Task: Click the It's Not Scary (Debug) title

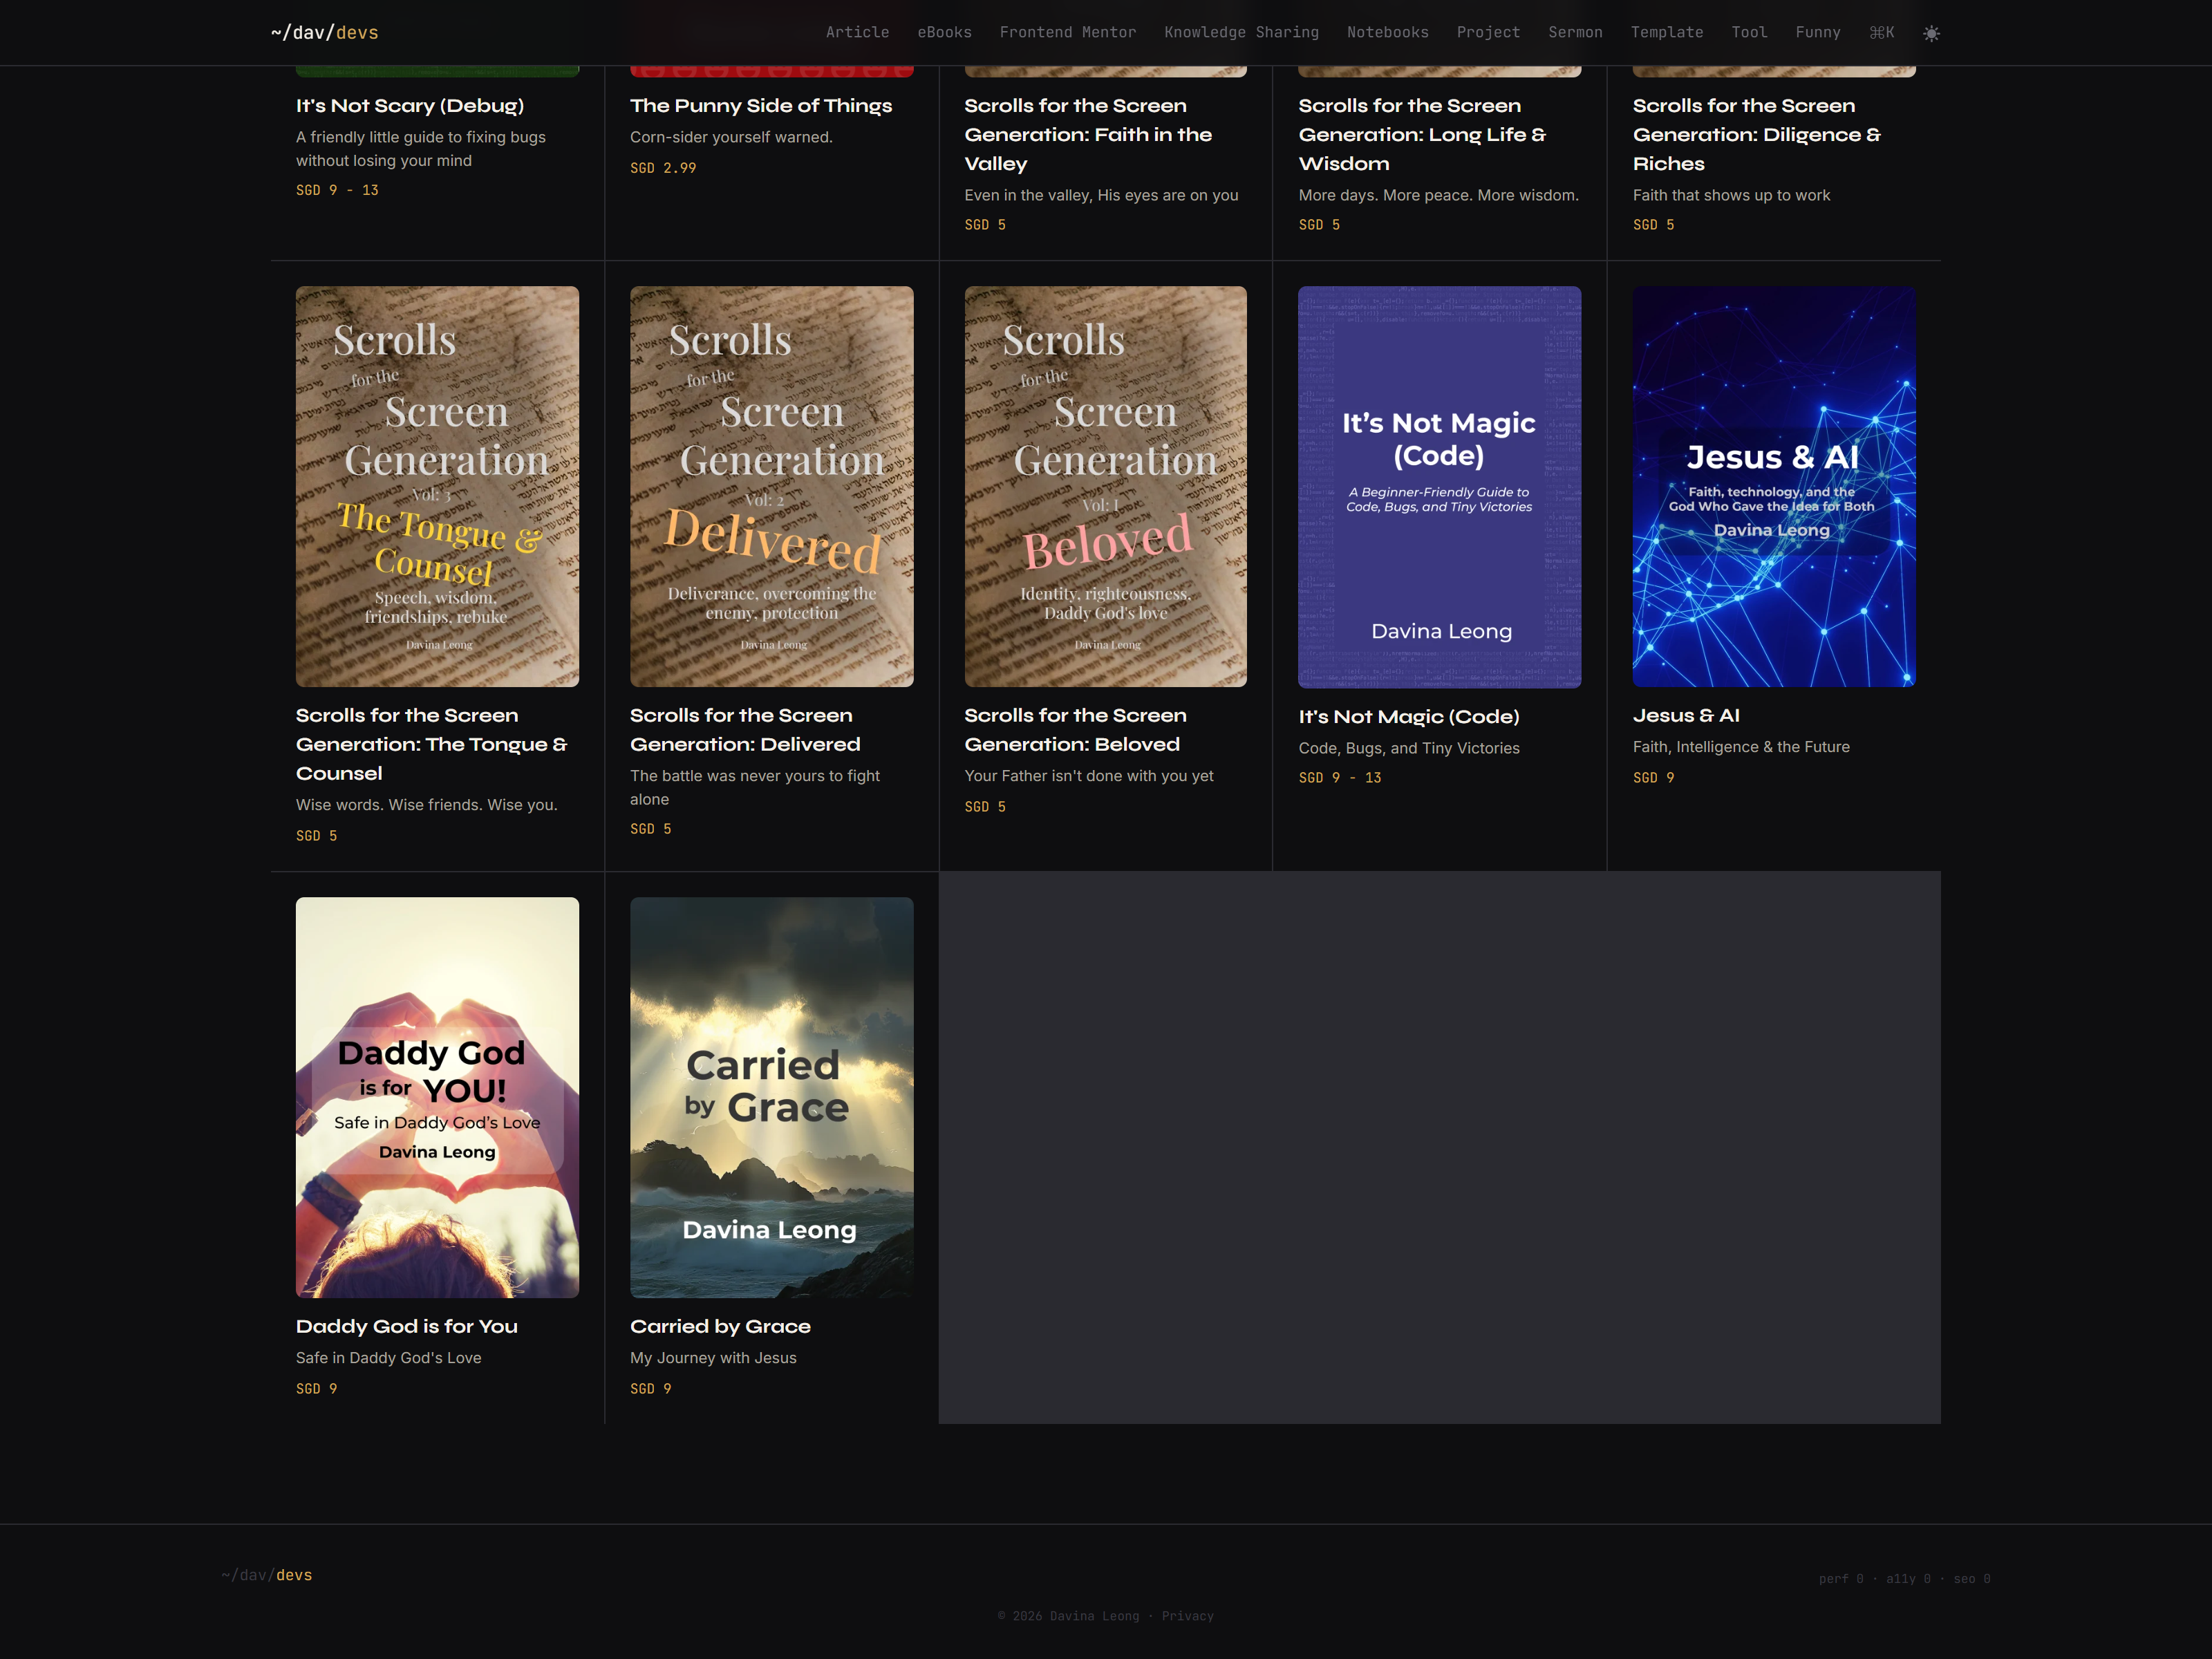Action: (410, 106)
